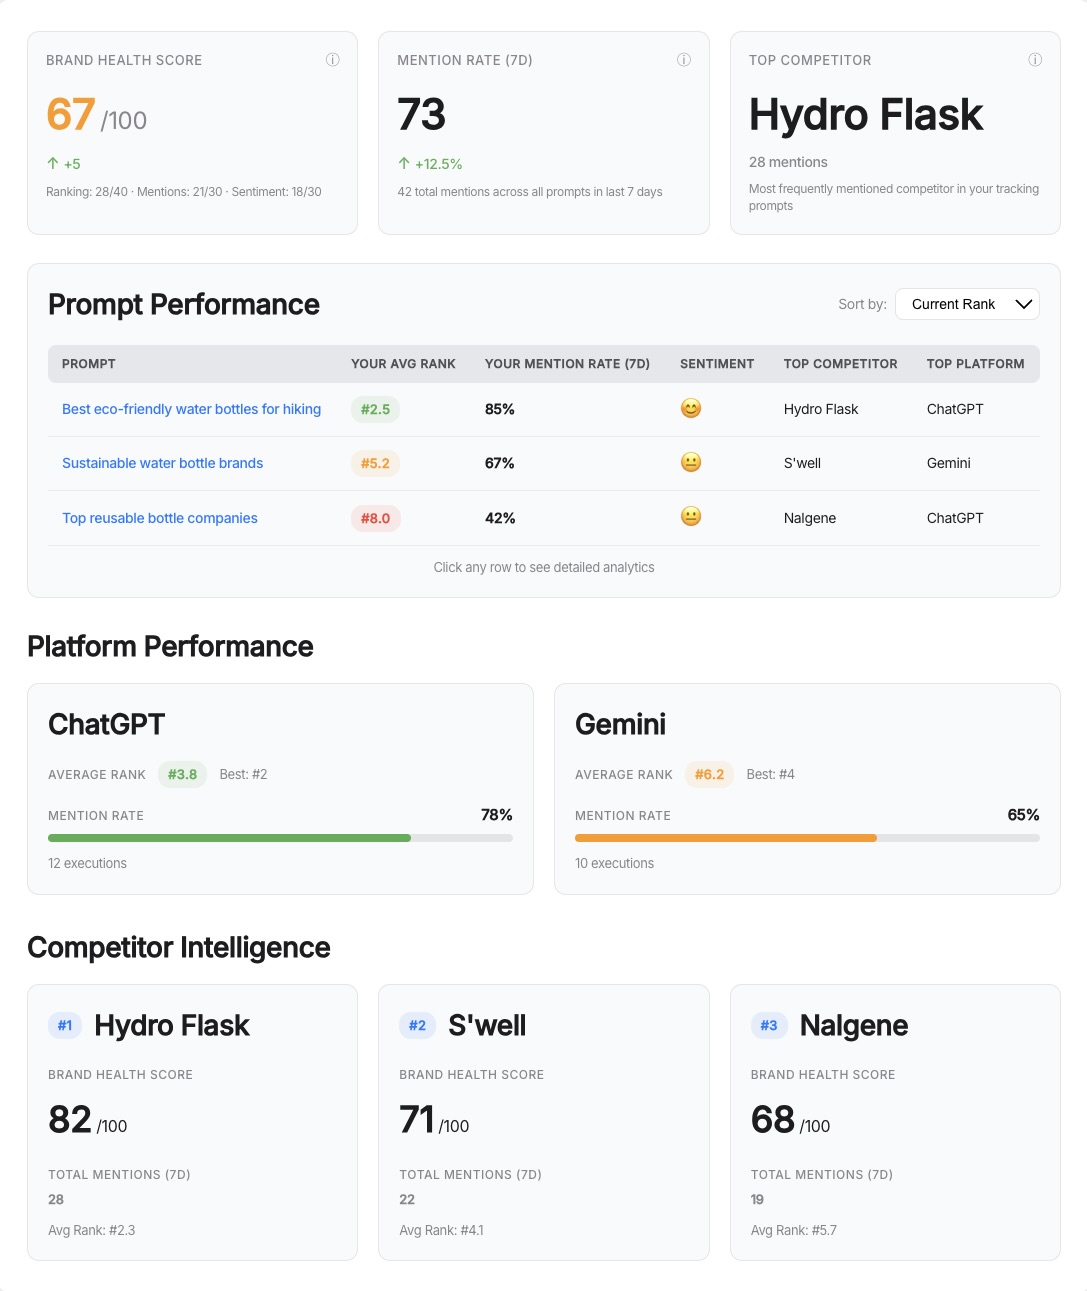Click the #1 rank badge beside Hydro Flask
The image size is (1087, 1291).
pyautogui.click(x=64, y=1025)
